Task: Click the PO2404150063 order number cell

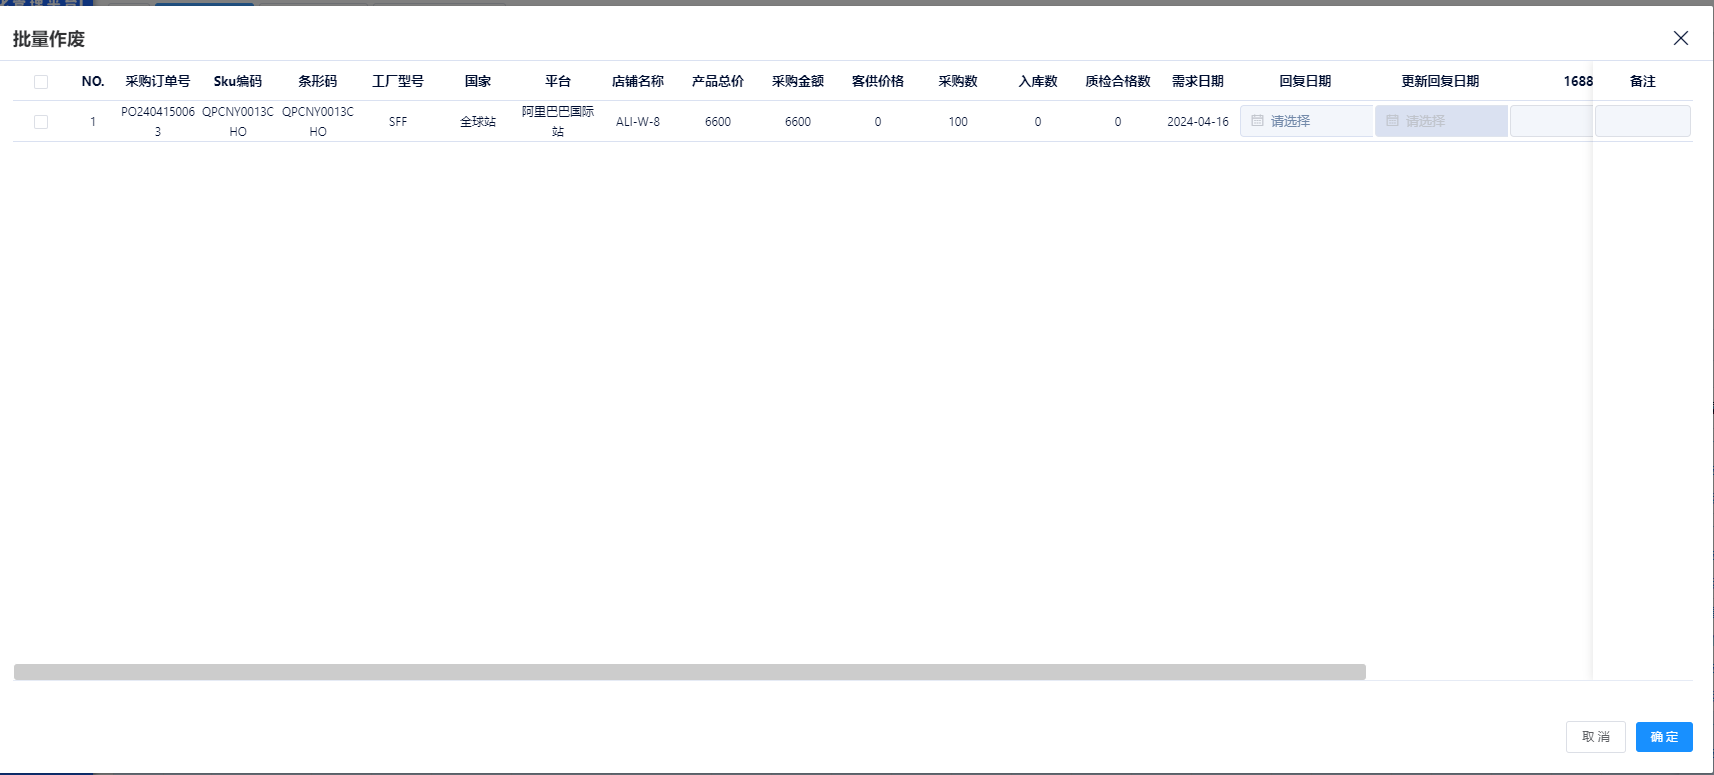Action: point(158,121)
